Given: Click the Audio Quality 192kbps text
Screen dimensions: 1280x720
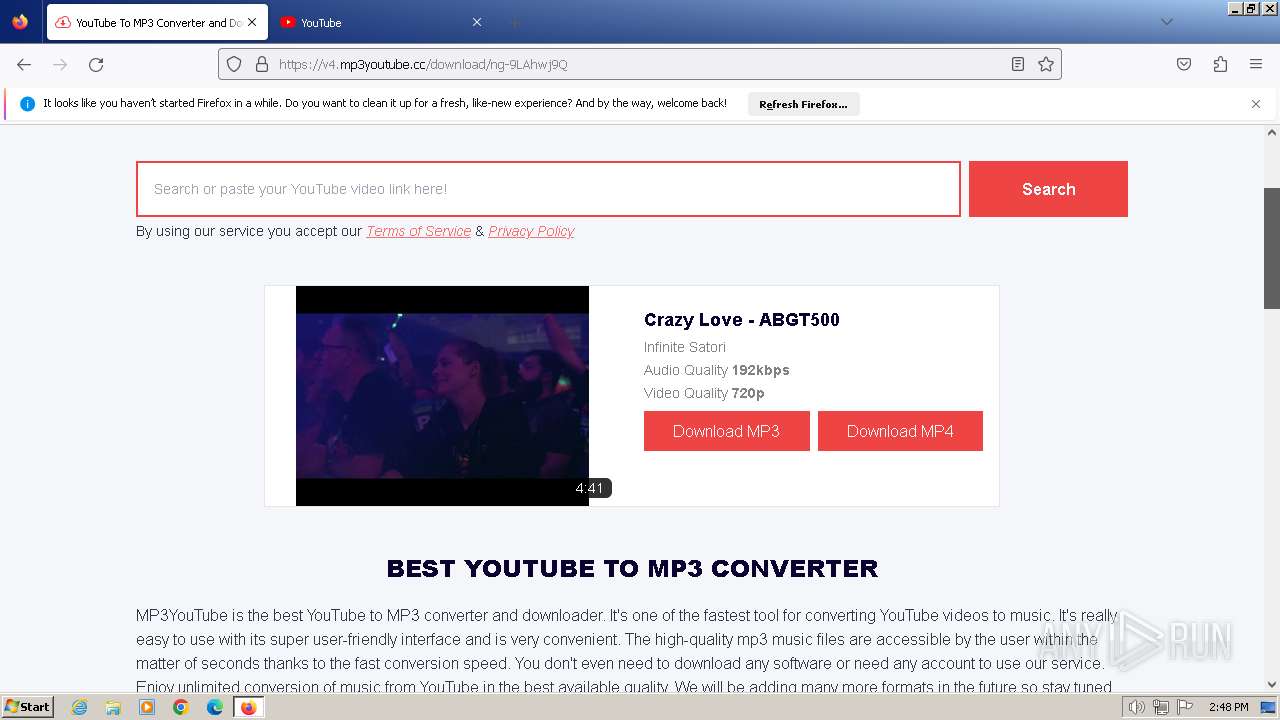Looking at the screenshot, I should click(717, 370).
